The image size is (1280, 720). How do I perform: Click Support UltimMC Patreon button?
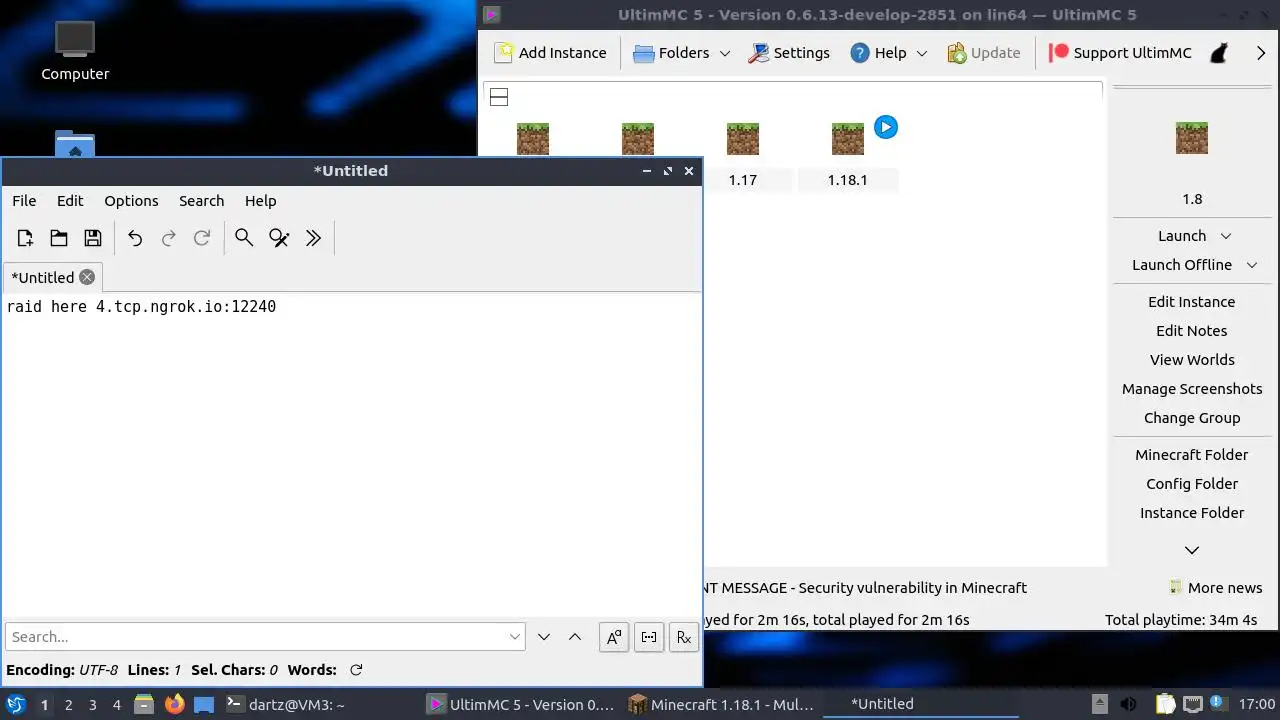click(x=1120, y=53)
